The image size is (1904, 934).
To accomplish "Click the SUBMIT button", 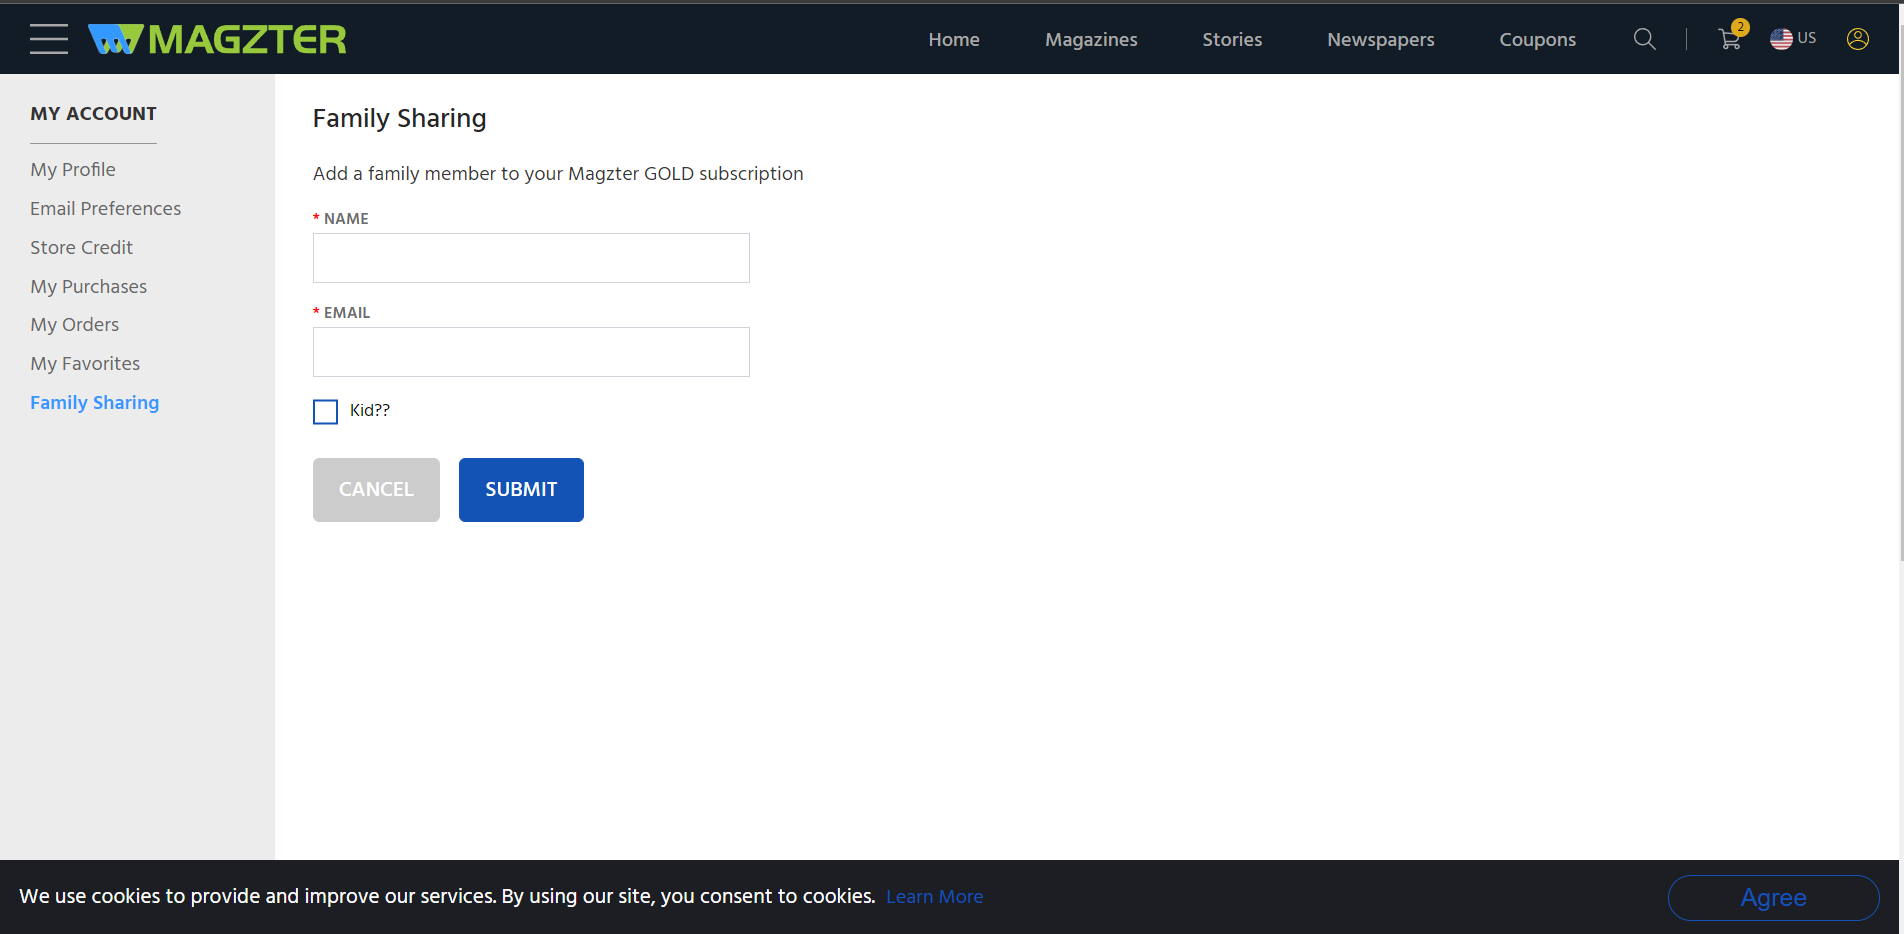I will click(521, 490).
